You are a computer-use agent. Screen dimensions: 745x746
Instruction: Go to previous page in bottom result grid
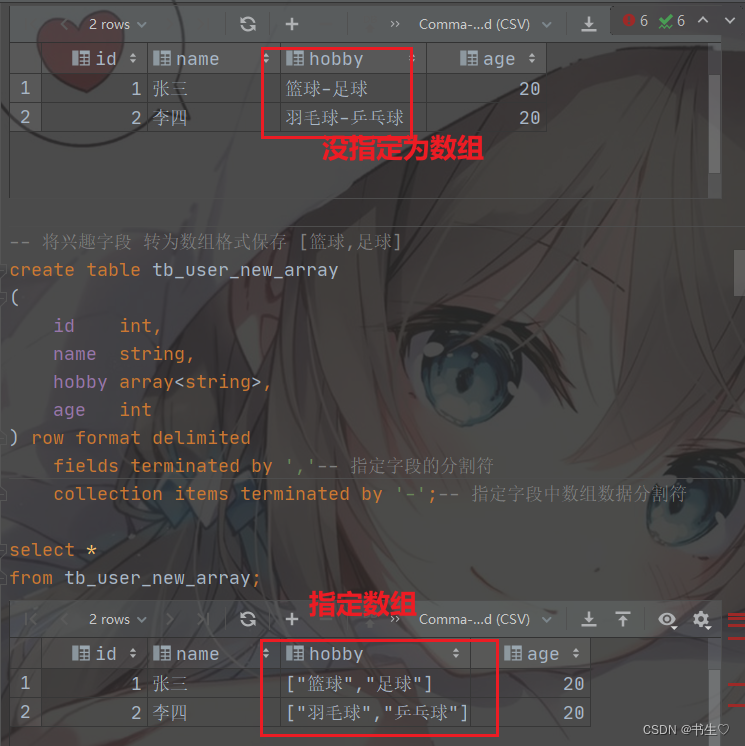coord(65,619)
